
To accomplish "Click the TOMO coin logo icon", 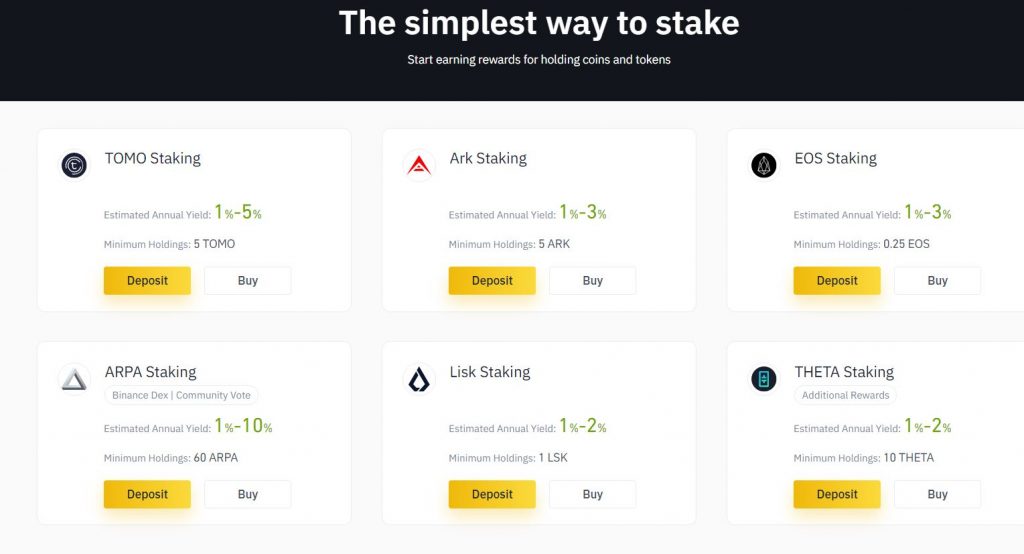I will tap(74, 165).
